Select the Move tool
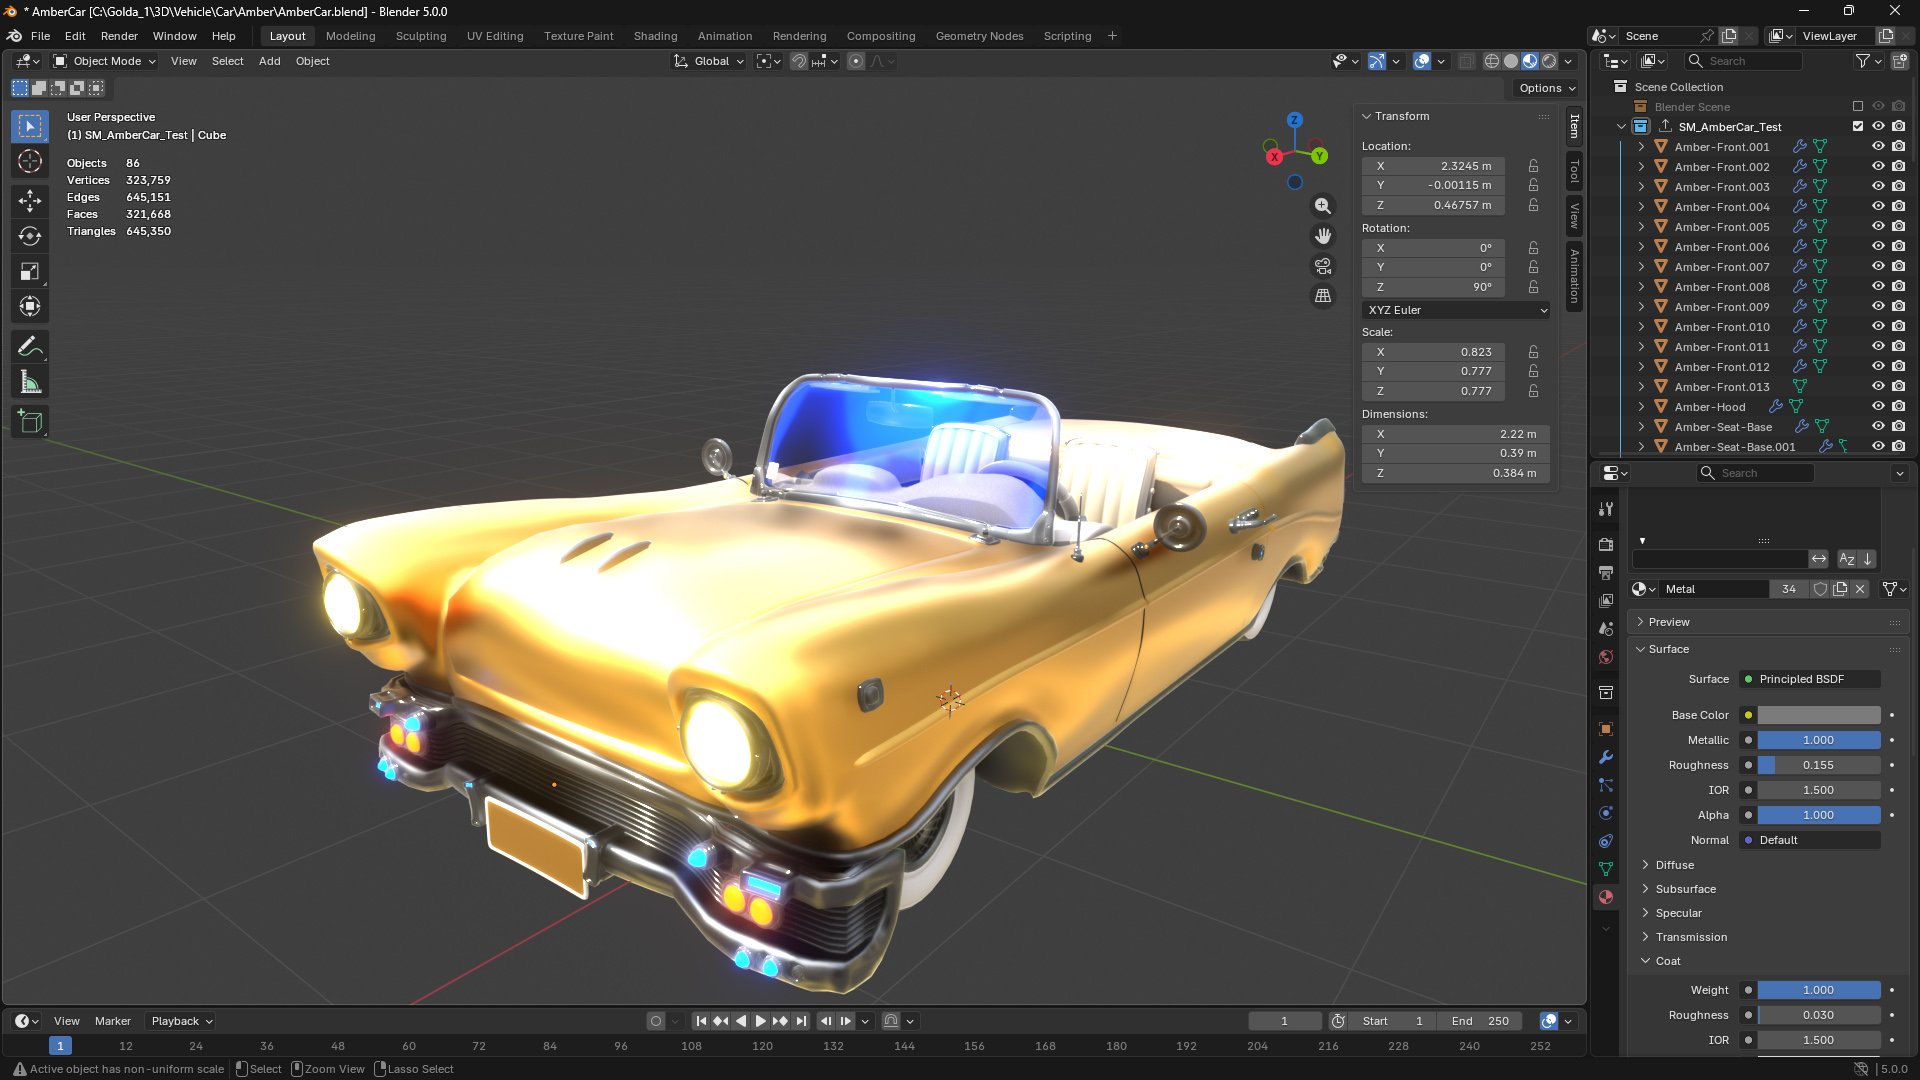Screen dimensions: 1920x1080 30,201
